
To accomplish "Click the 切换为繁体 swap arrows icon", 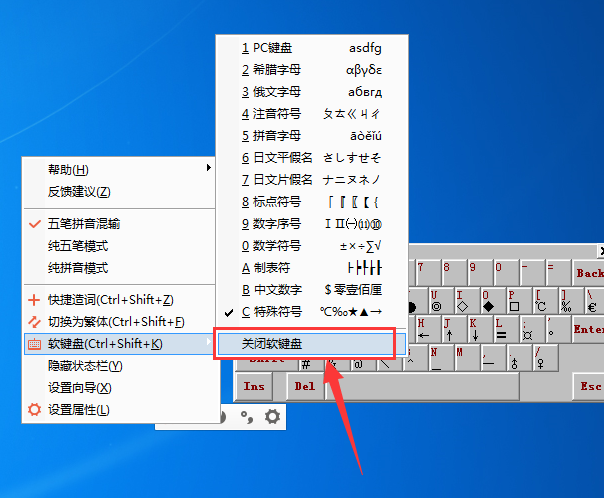I will click(x=34, y=322).
